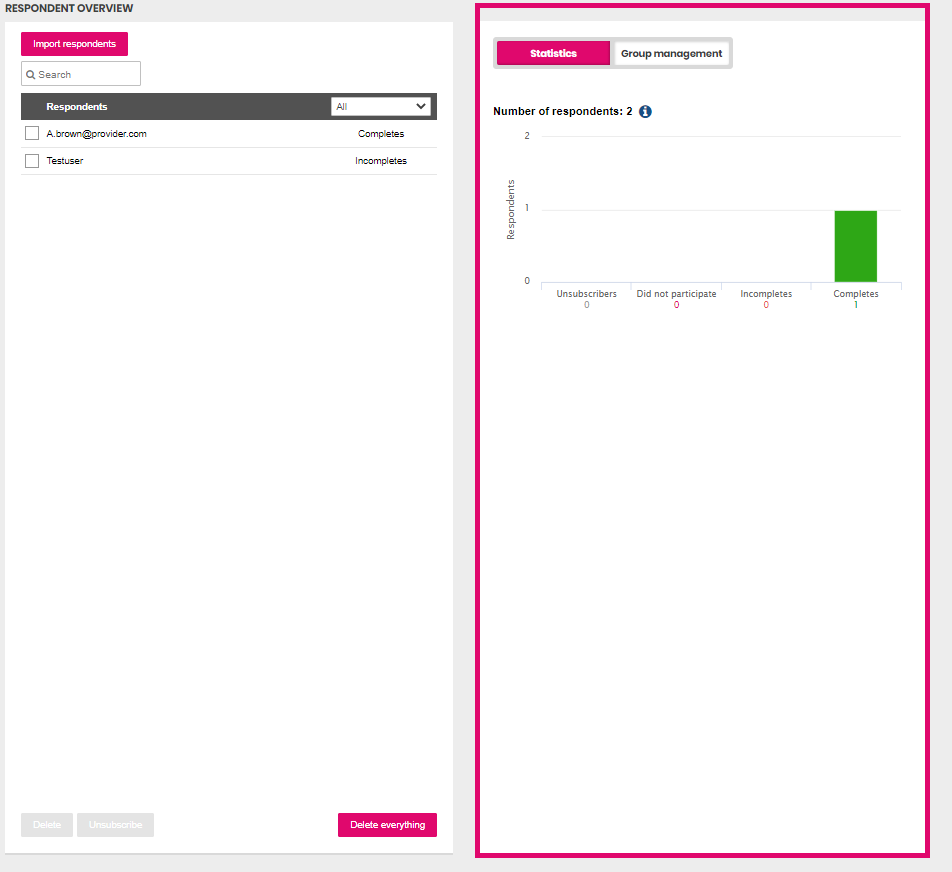Select the Testuser respondent name
The image size is (952, 872).
[65, 161]
